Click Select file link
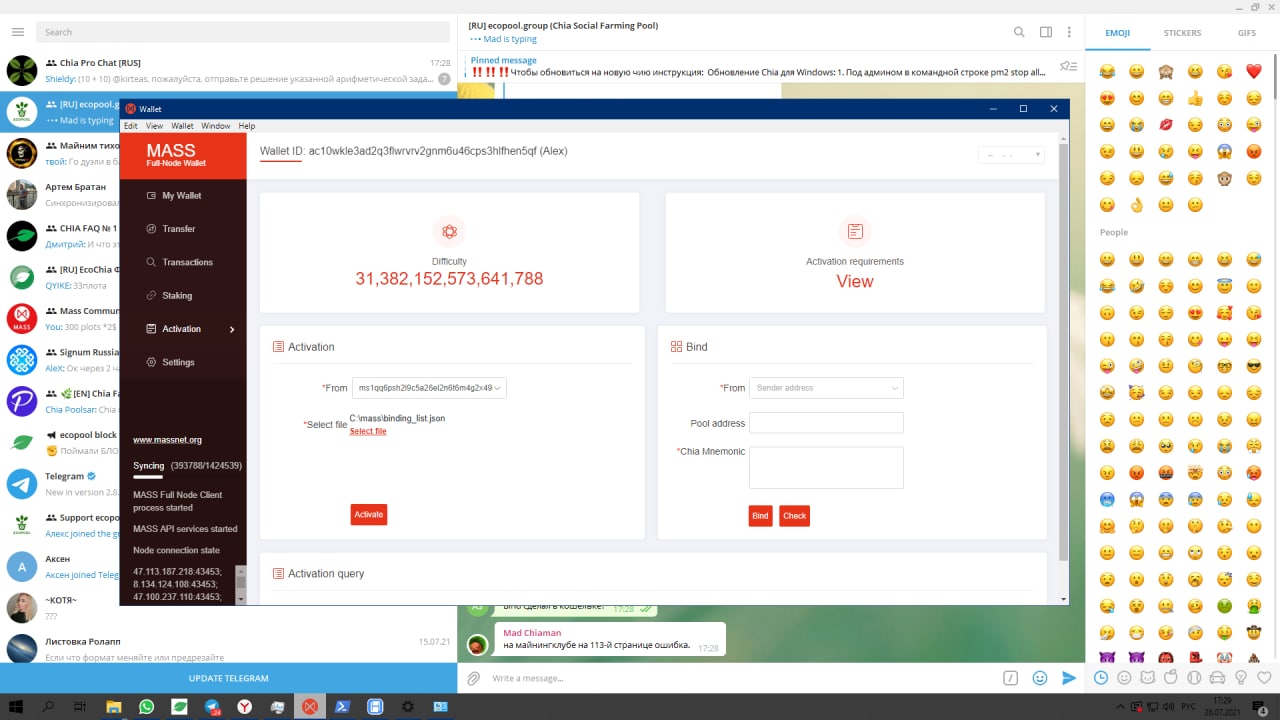 point(368,431)
